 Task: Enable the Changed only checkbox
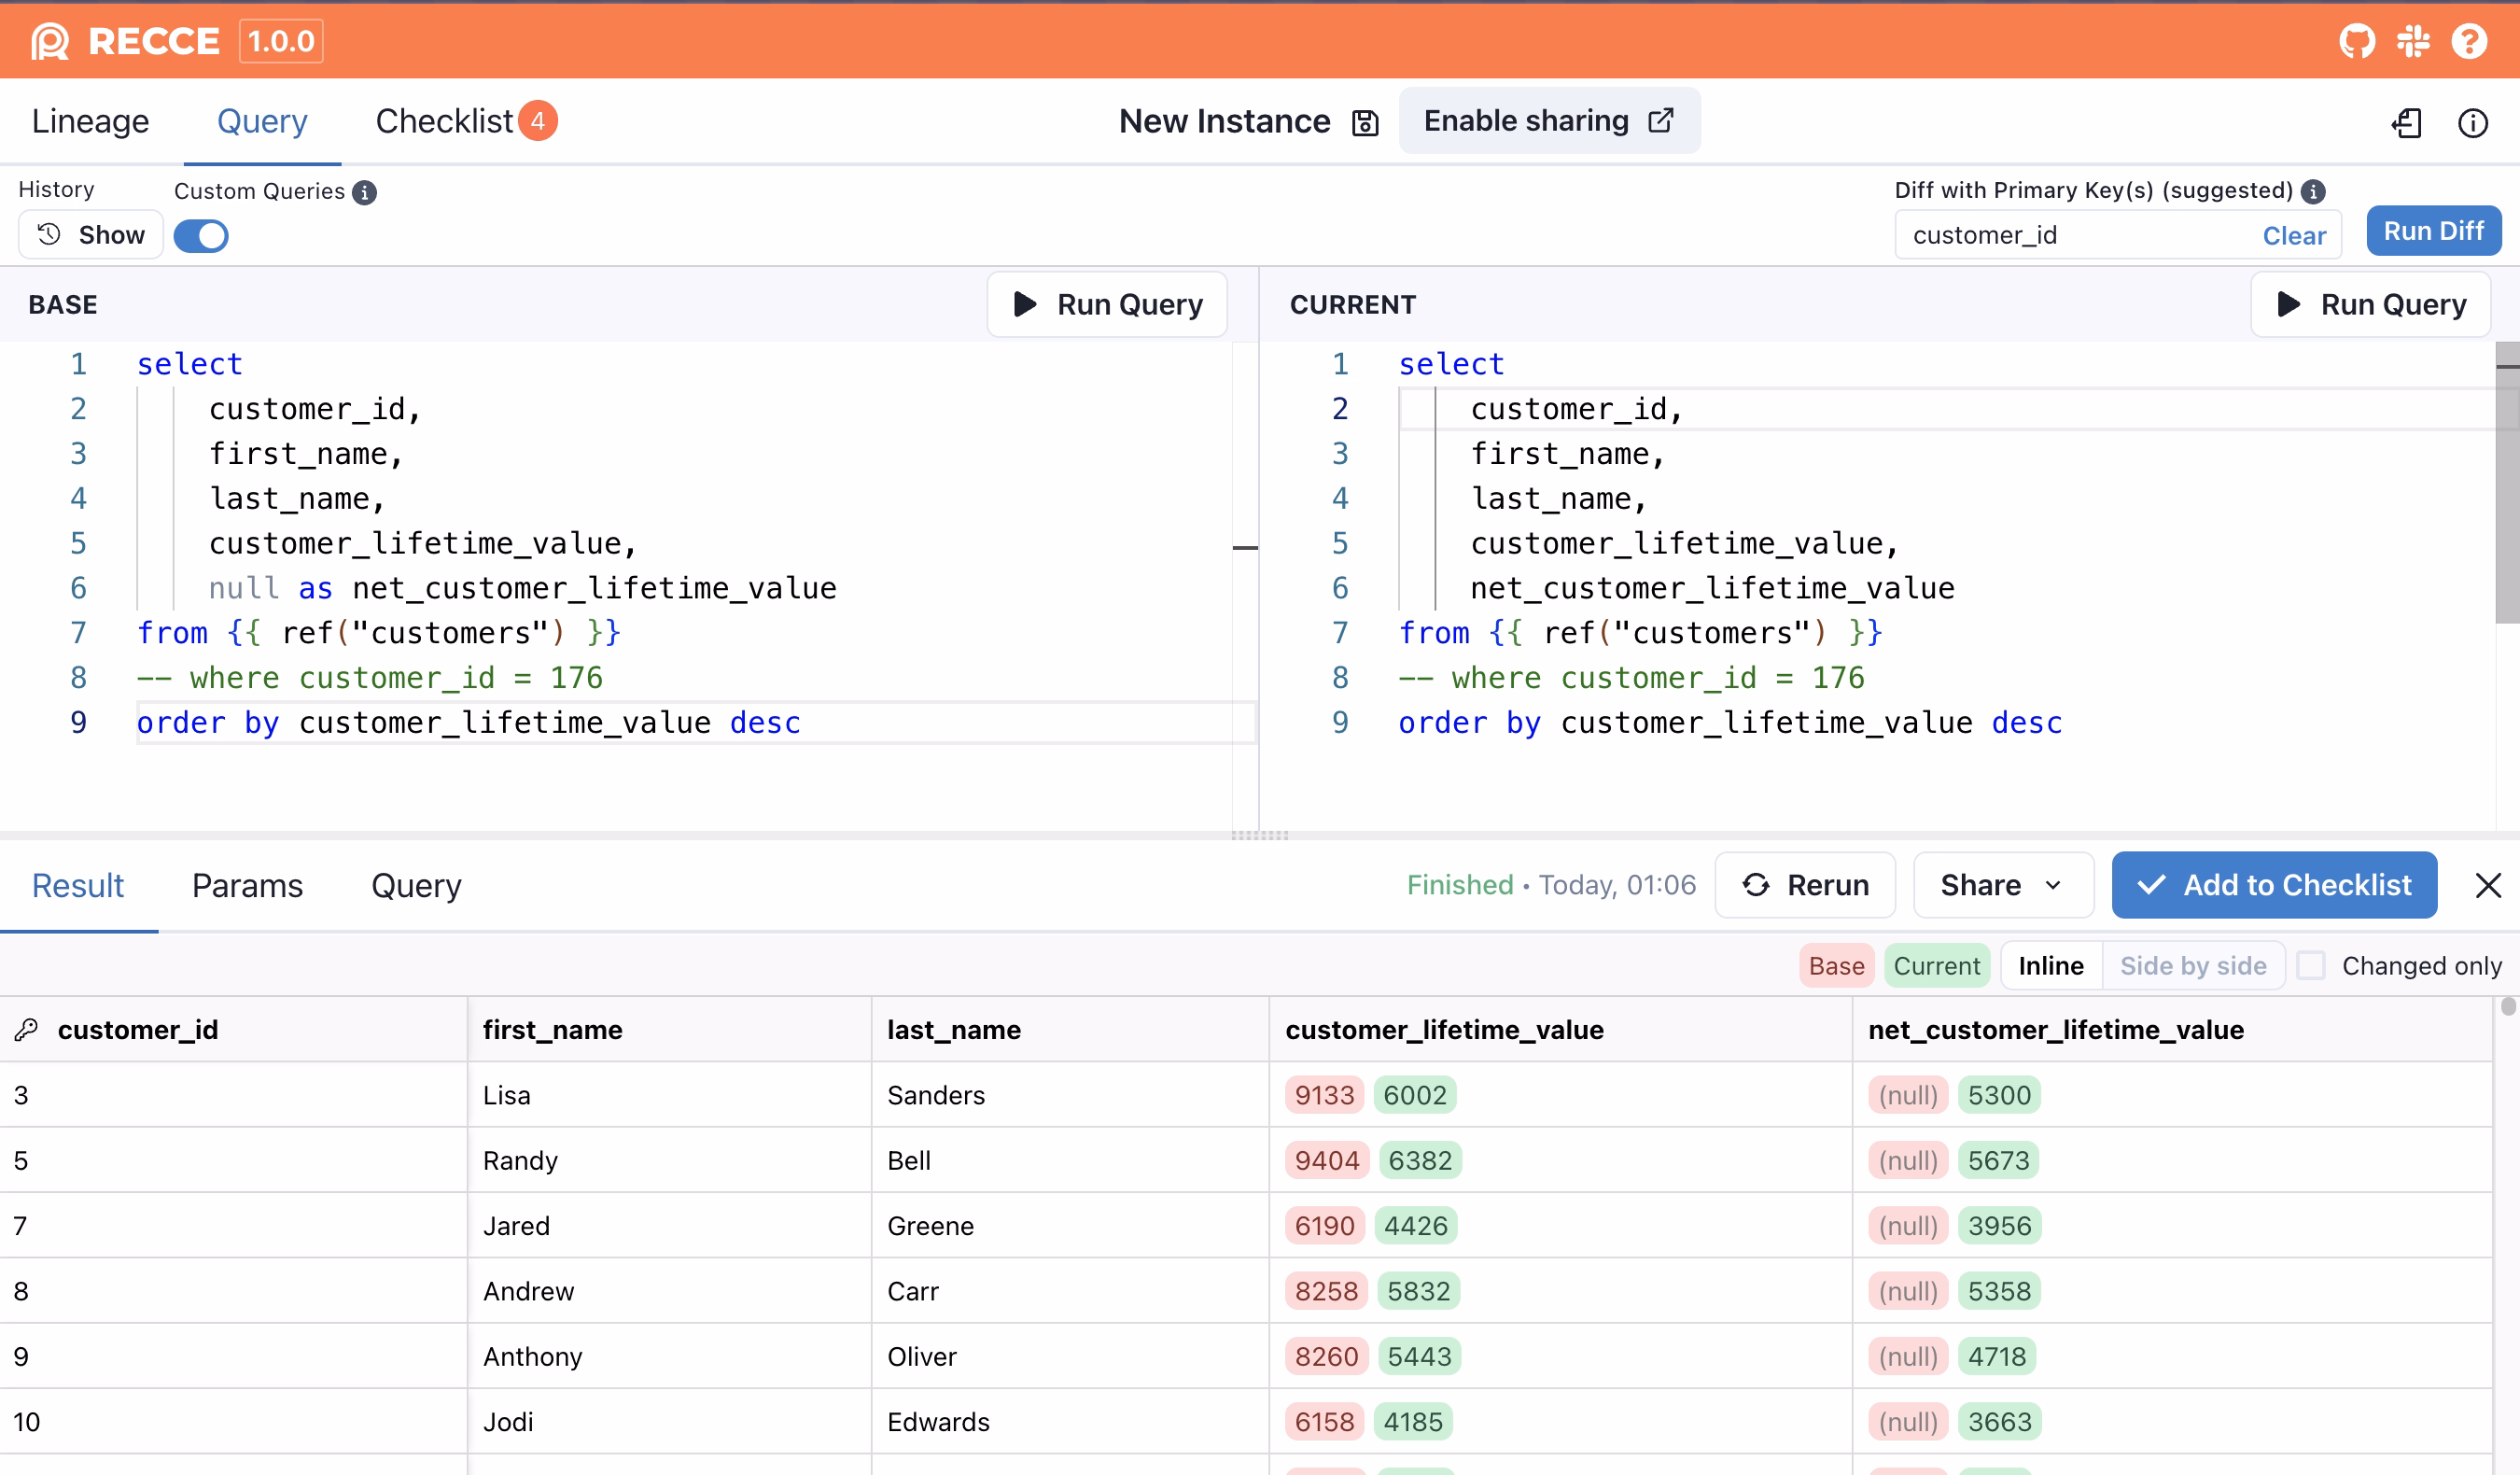[x=2310, y=965]
